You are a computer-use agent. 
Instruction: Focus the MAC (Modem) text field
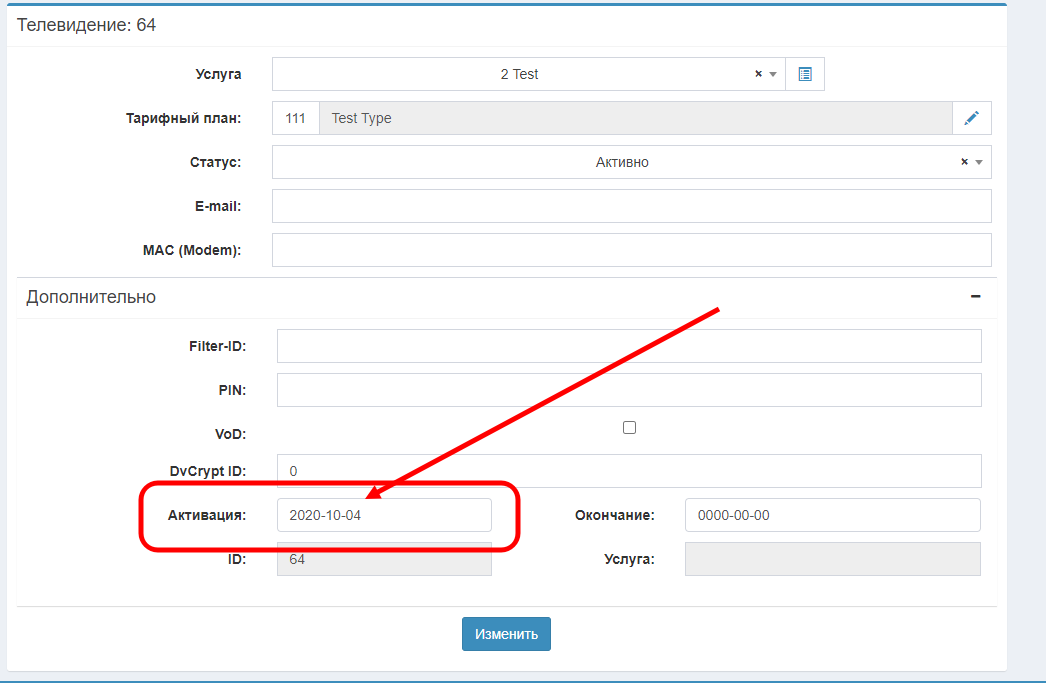pyautogui.click(x=631, y=250)
